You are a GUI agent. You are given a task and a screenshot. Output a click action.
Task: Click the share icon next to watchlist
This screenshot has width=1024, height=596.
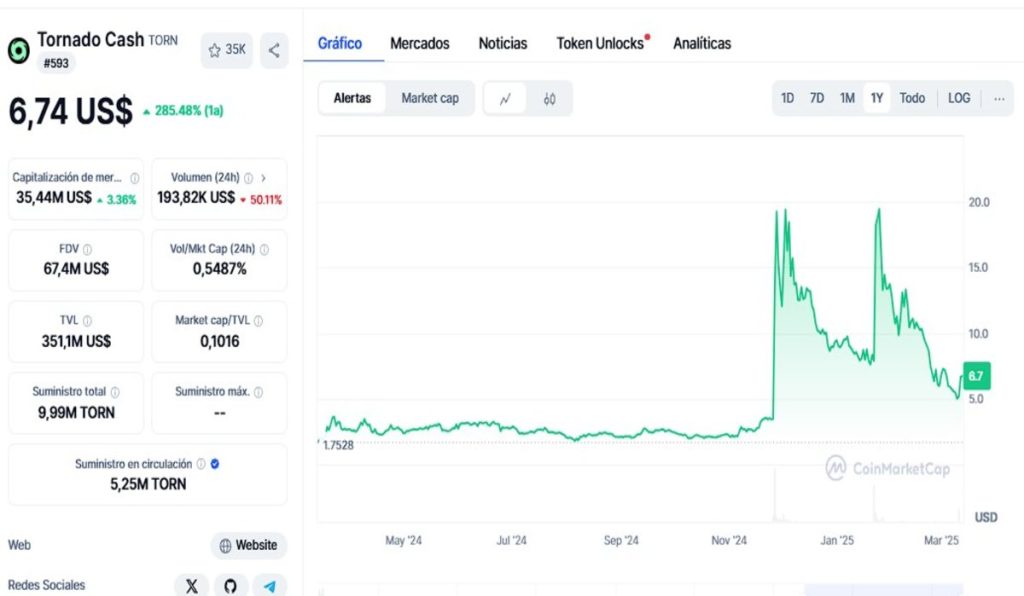pyautogui.click(x=274, y=50)
